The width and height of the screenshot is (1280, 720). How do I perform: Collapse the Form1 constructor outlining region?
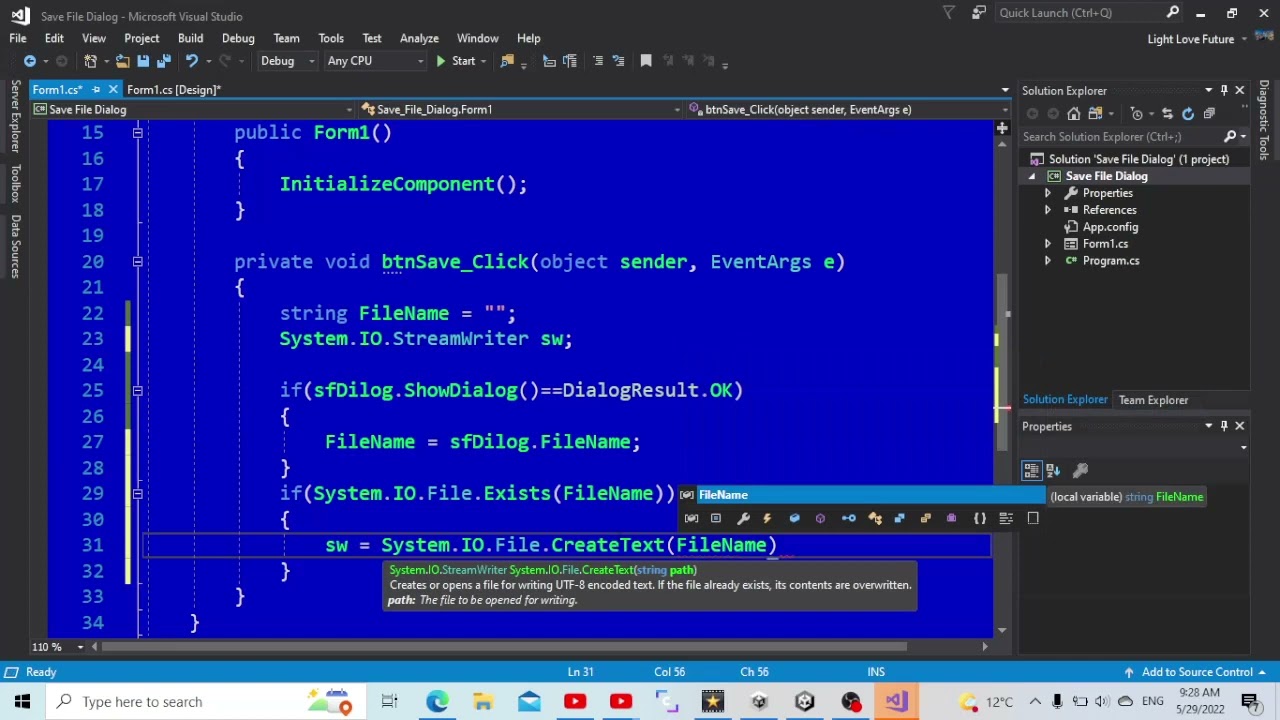pos(138,133)
